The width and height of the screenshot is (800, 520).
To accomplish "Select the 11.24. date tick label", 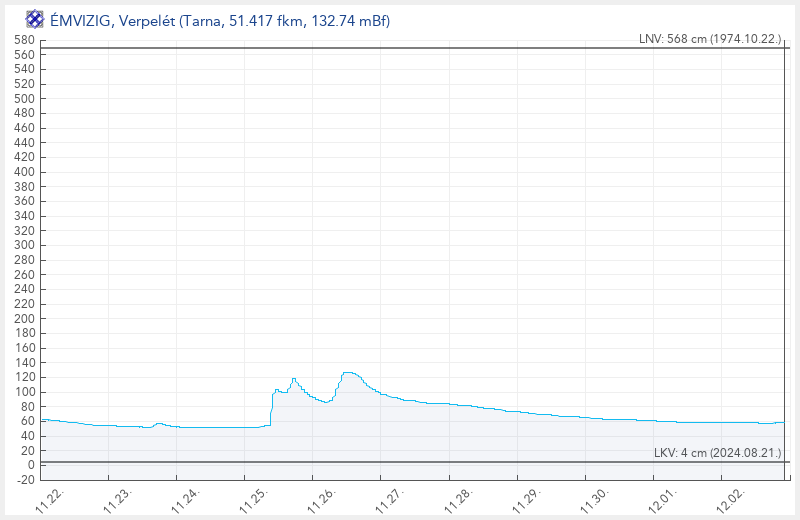I will click(x=187, y=499).
